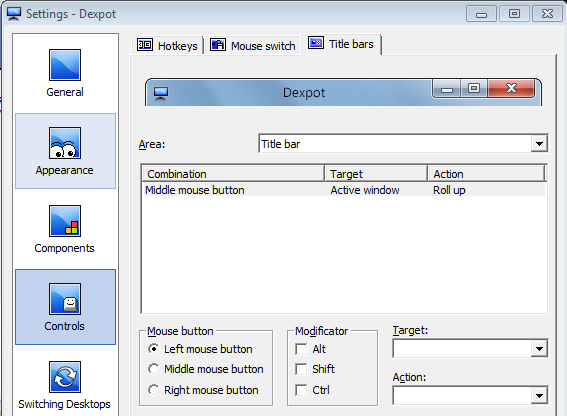The image size is (567, 416).
Task: Click the General category label
Action: 65,92
